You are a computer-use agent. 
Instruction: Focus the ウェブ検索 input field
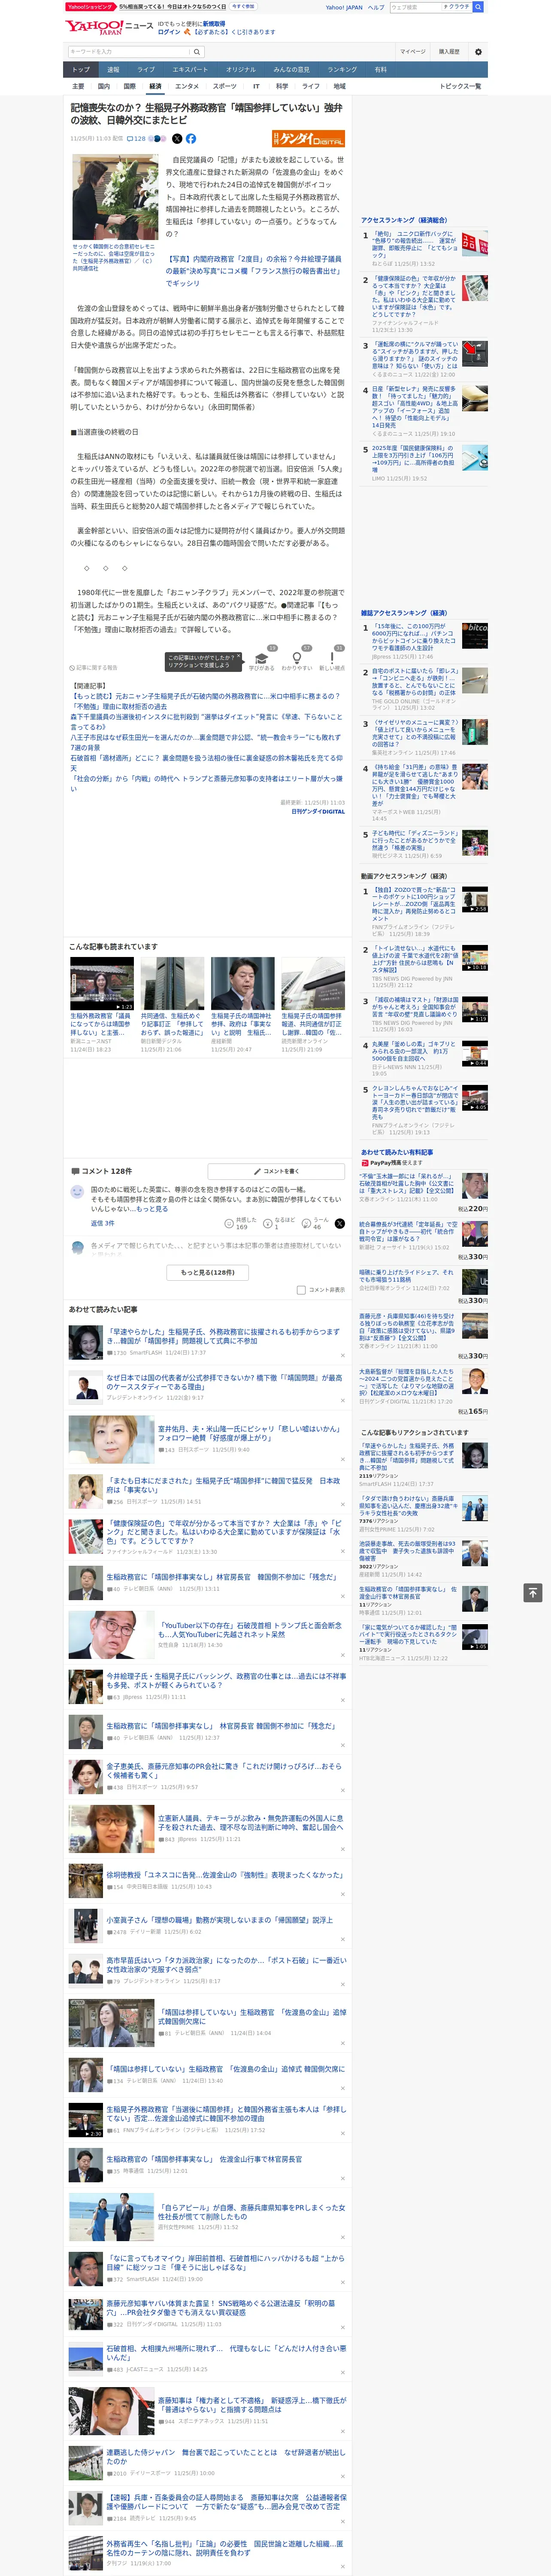pyautogui.click(x=415, y=7)
